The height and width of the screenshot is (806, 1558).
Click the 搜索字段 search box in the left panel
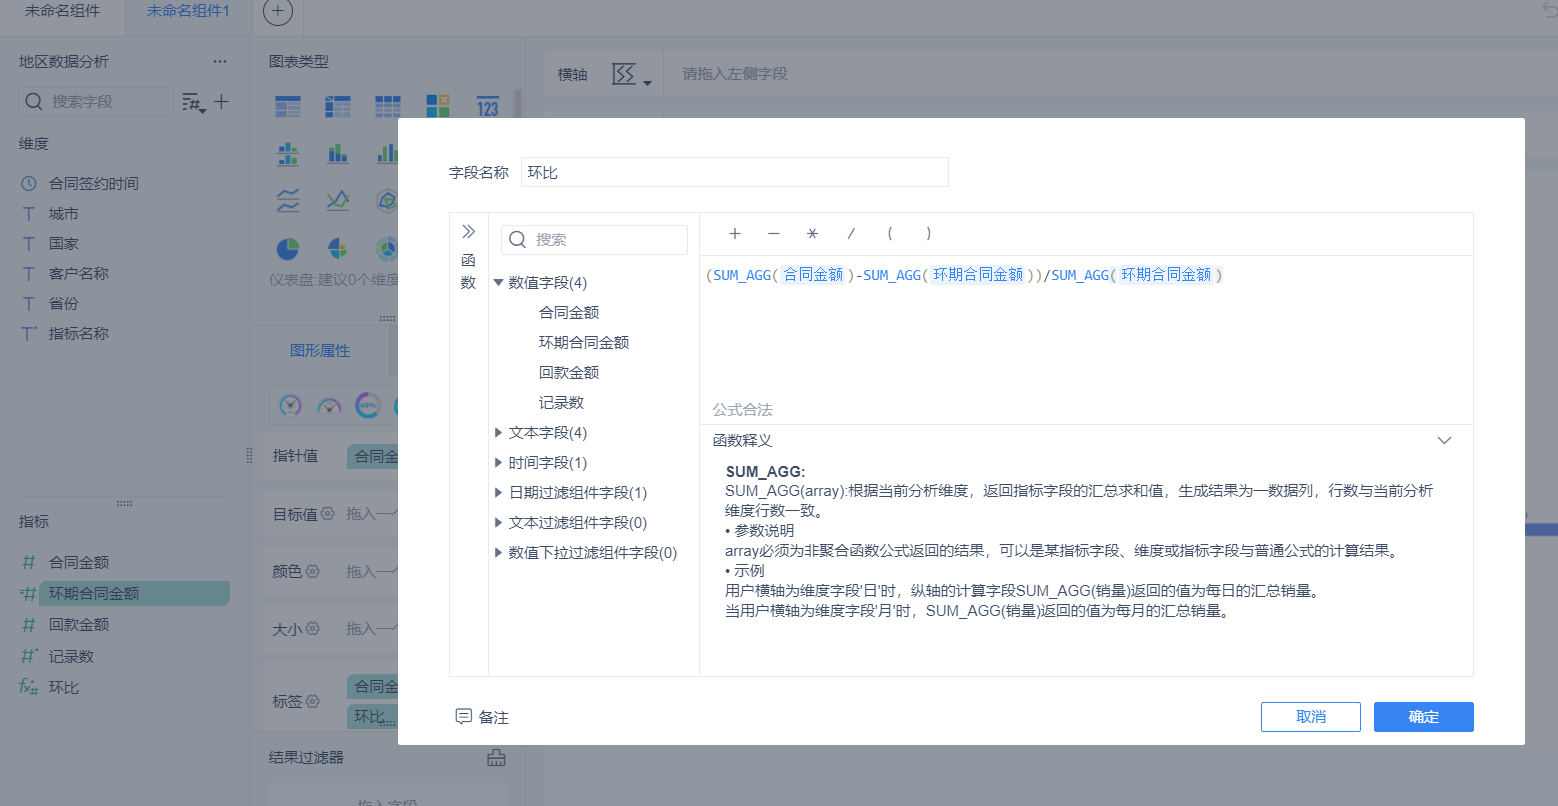pos(96,102)
